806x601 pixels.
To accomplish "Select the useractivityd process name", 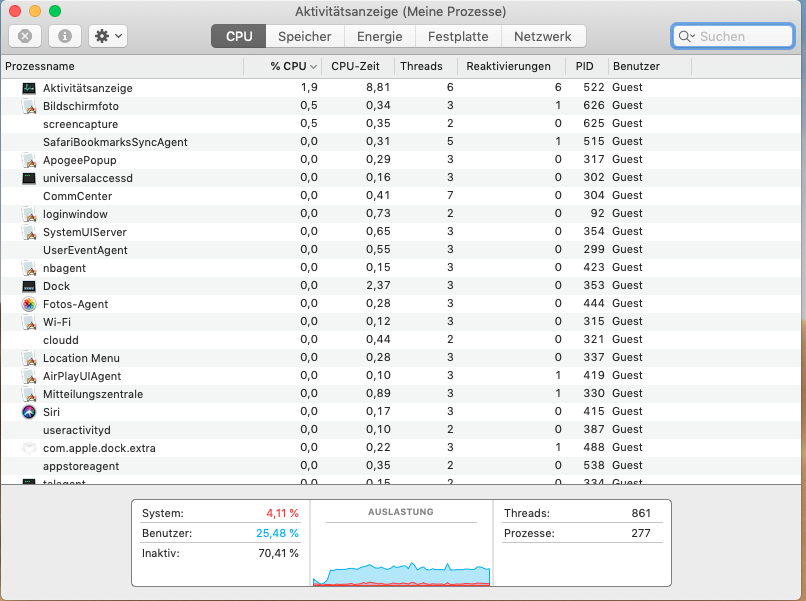I will (77, 430).
